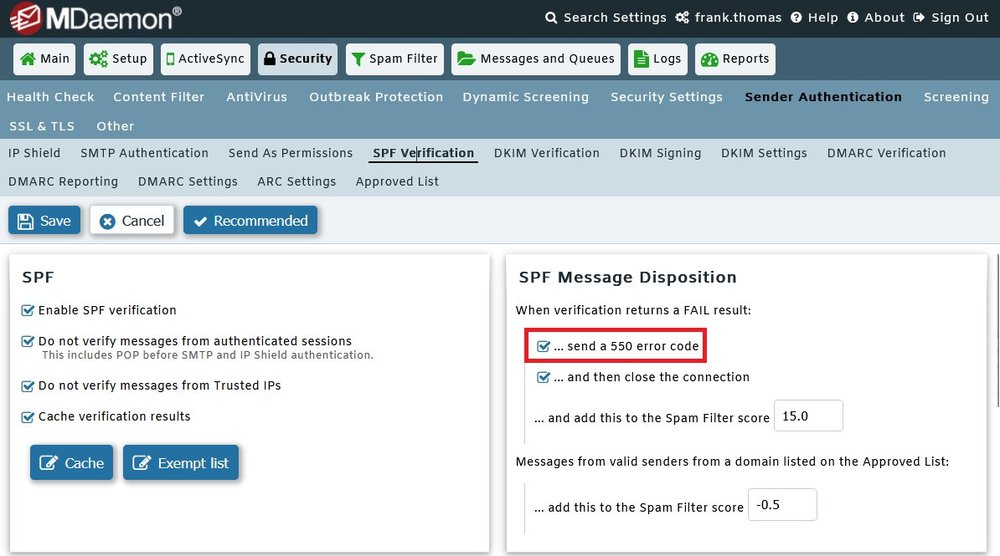This screenshot has width=1000, height=556.
Task: Open Screening submenu
Action: pyautogui.click(x=956, y=97)
